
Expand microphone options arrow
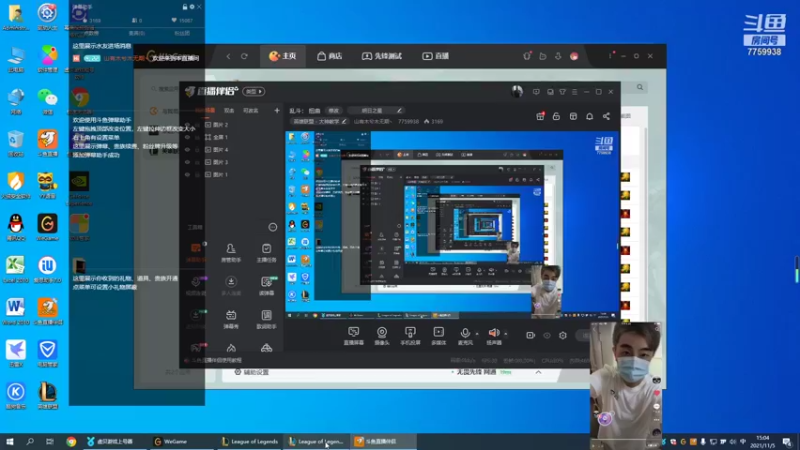coord(477,334)
